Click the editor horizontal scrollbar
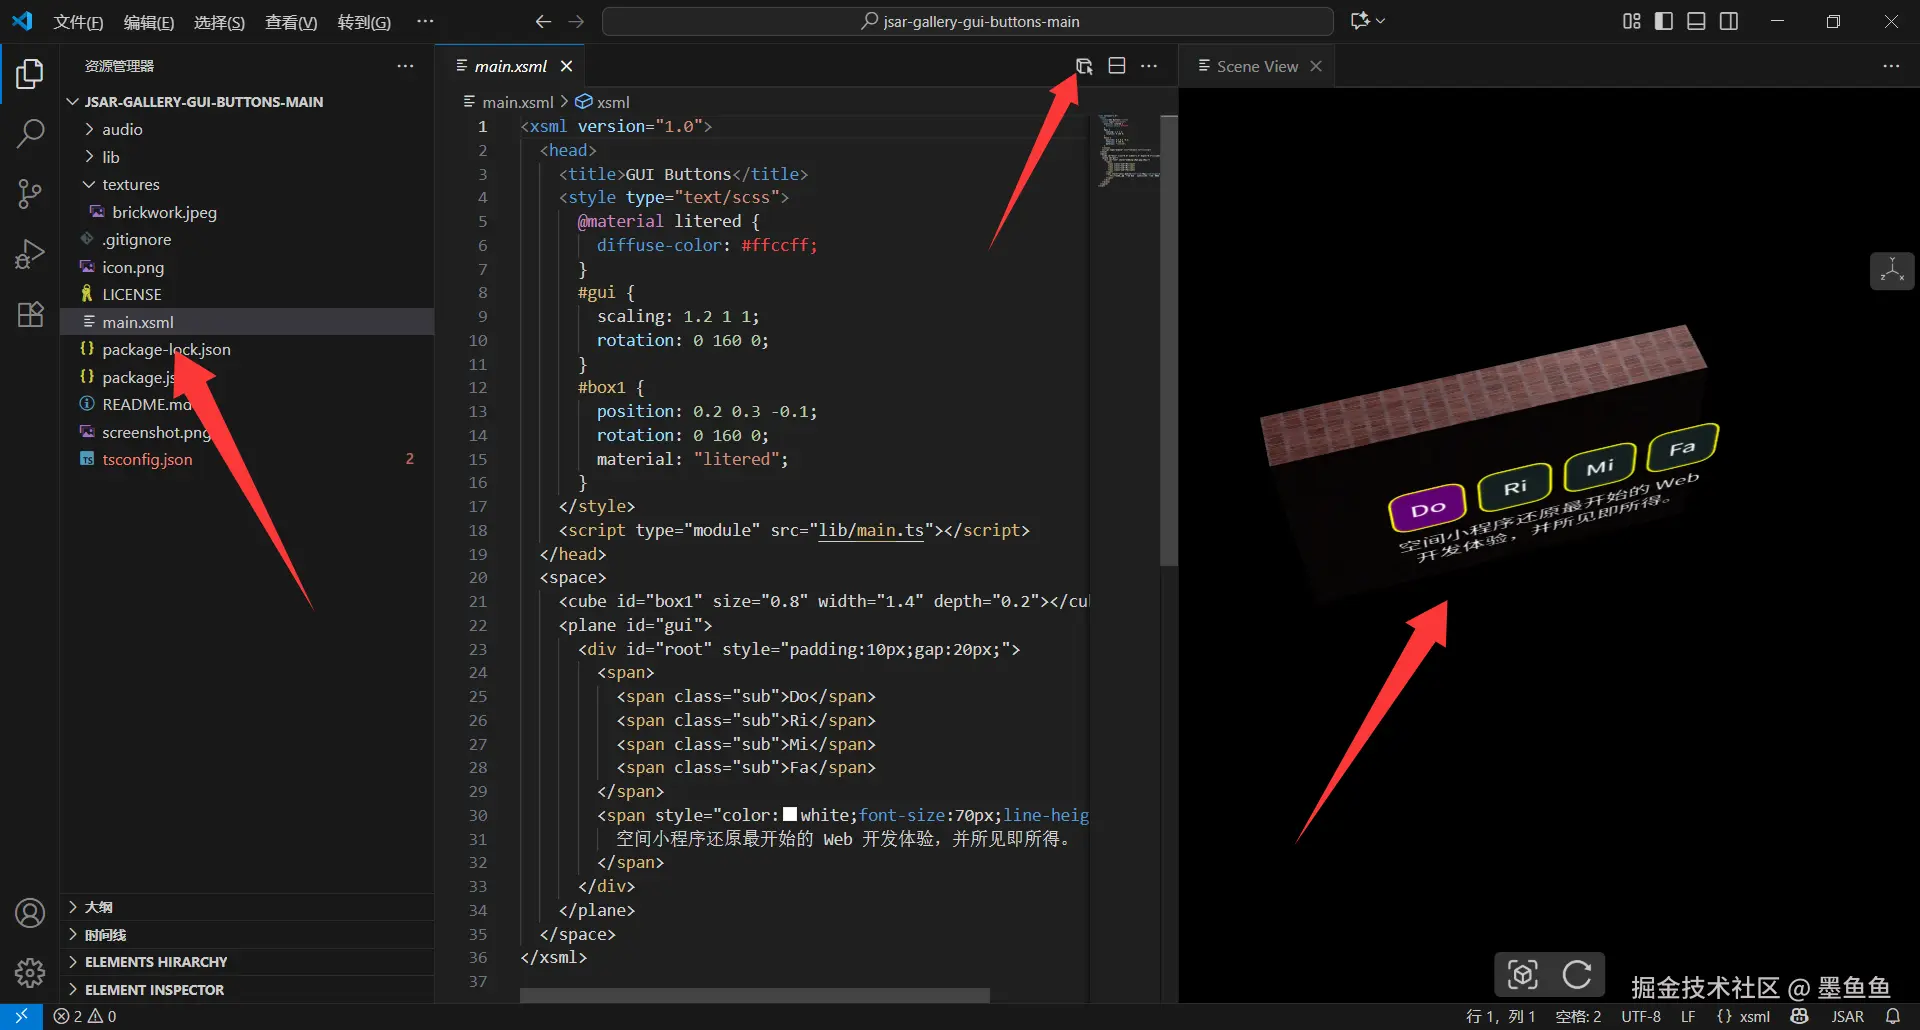This screenshot has width=1920, height=1030. click(x=755, y=996)
